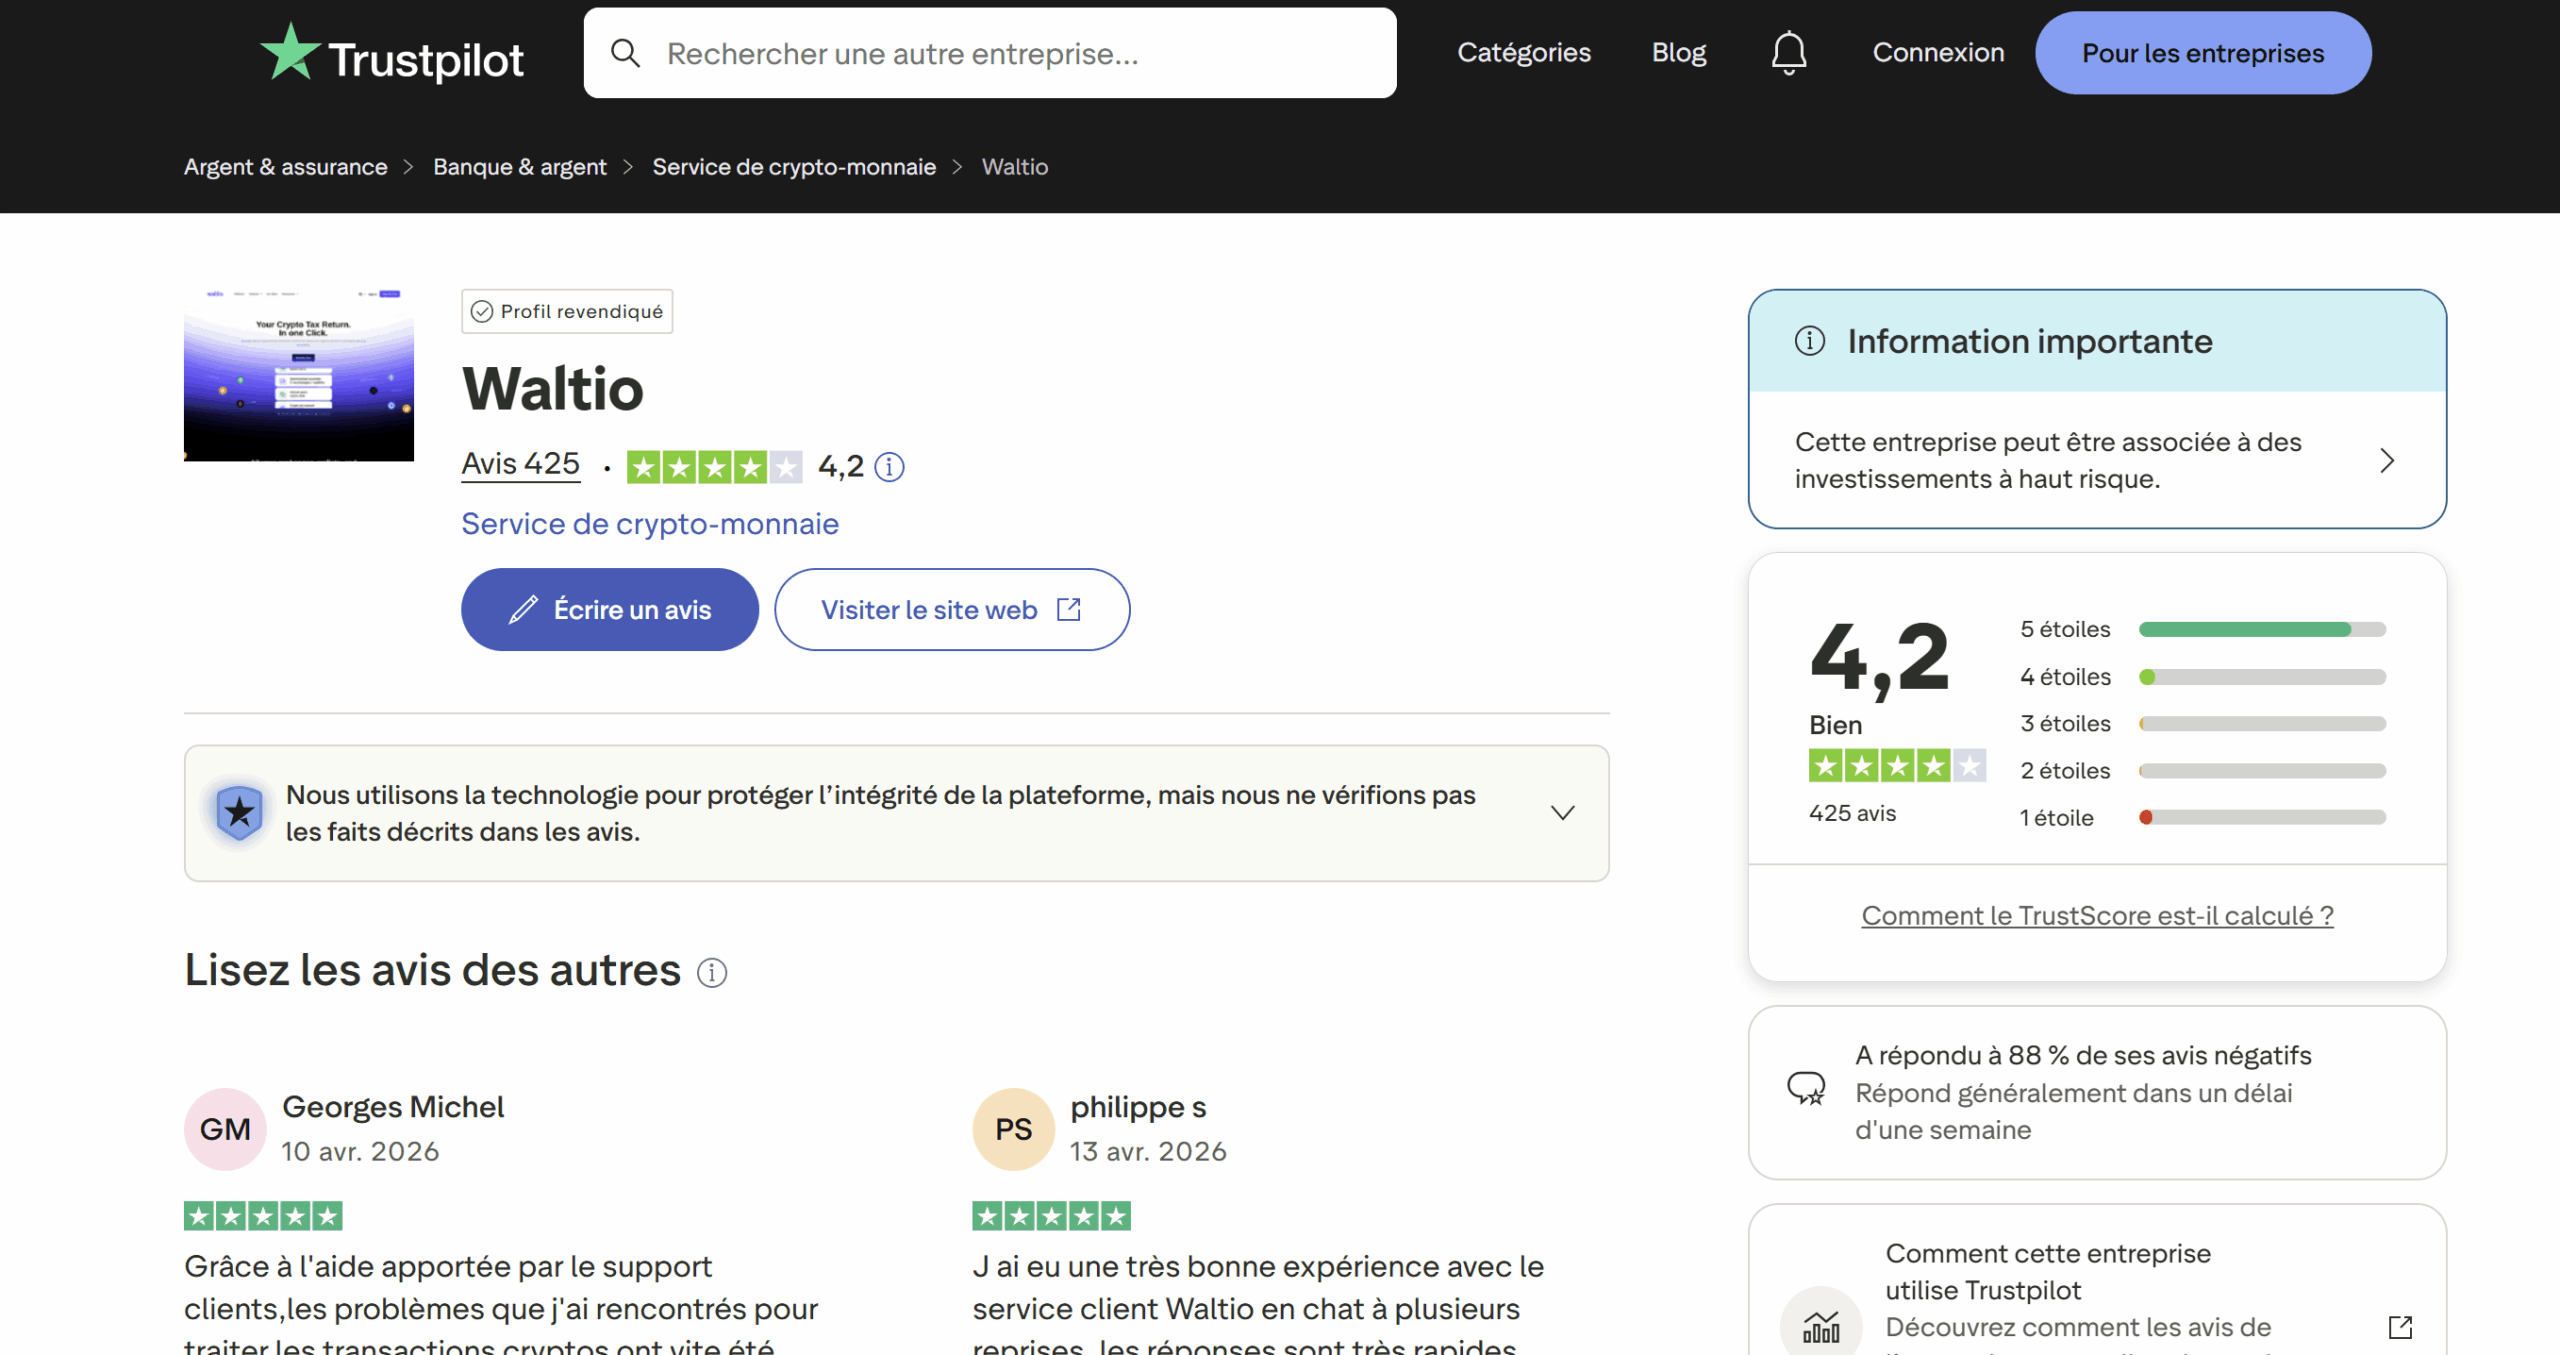Click the search magnifier icon
The height and width of the screenshot is (1355, 2560).
click(627, 52)
